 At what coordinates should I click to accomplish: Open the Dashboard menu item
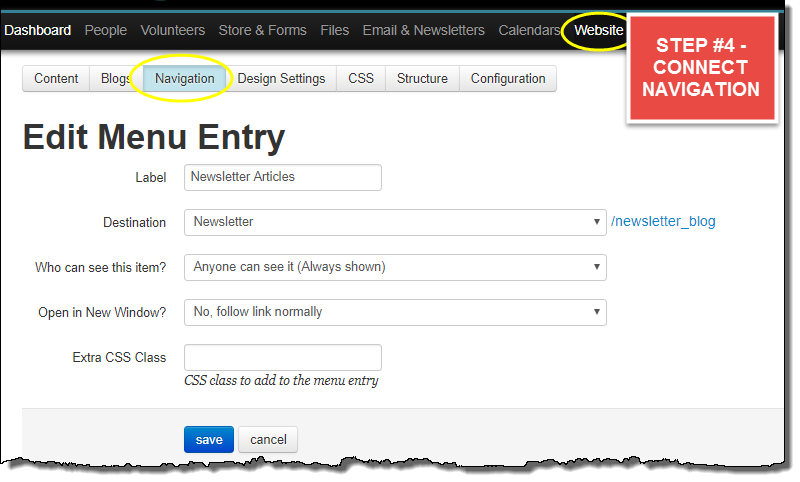[37, 30]
